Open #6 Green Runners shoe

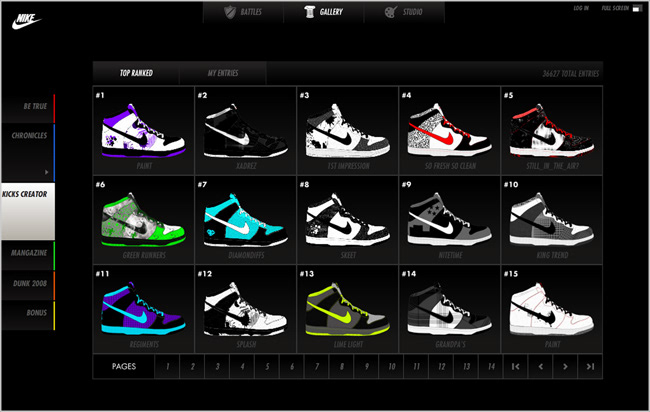pyautogui.click(x=143, y=220)
